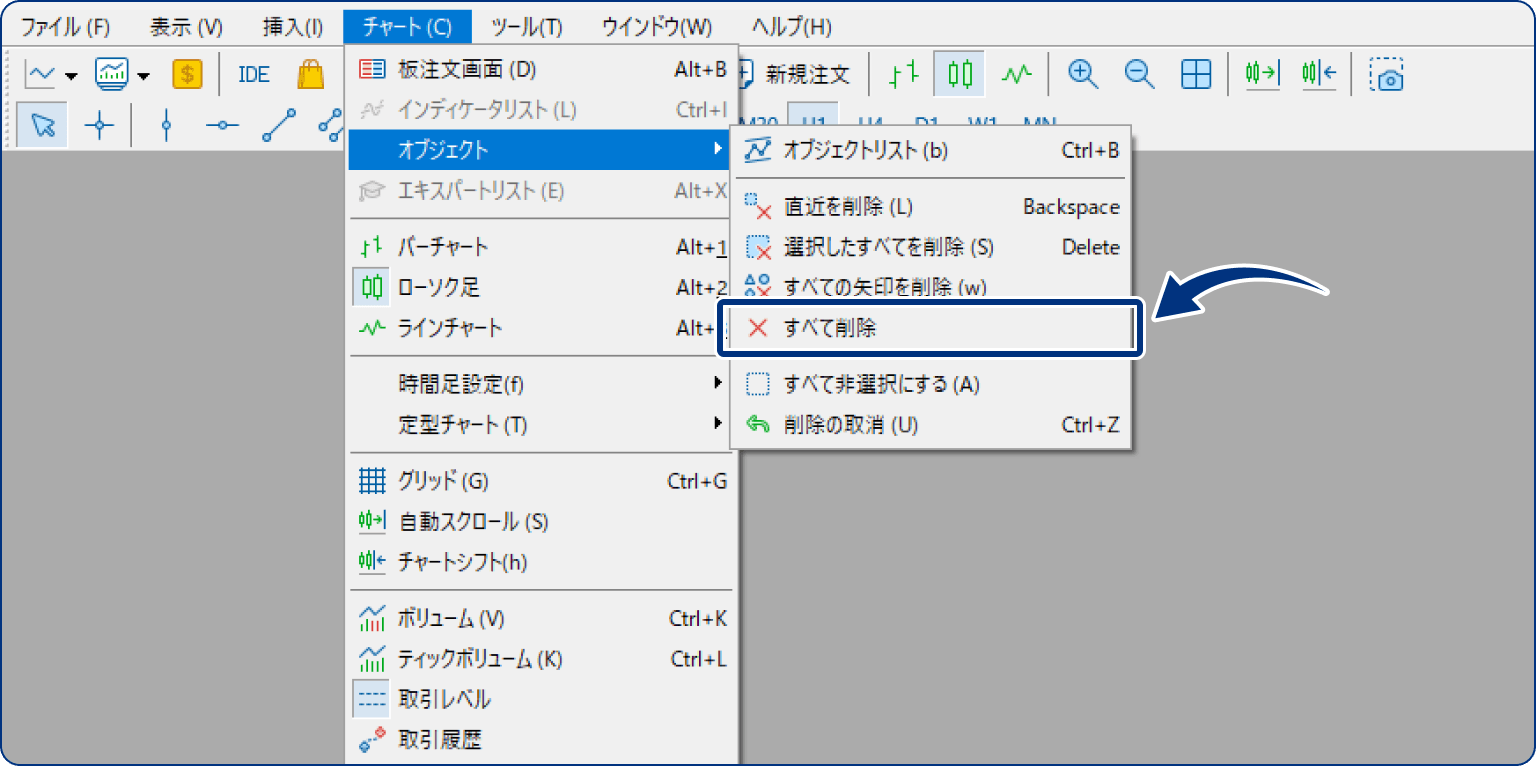Capture a chart screenshot with the camera icon

1387,73
